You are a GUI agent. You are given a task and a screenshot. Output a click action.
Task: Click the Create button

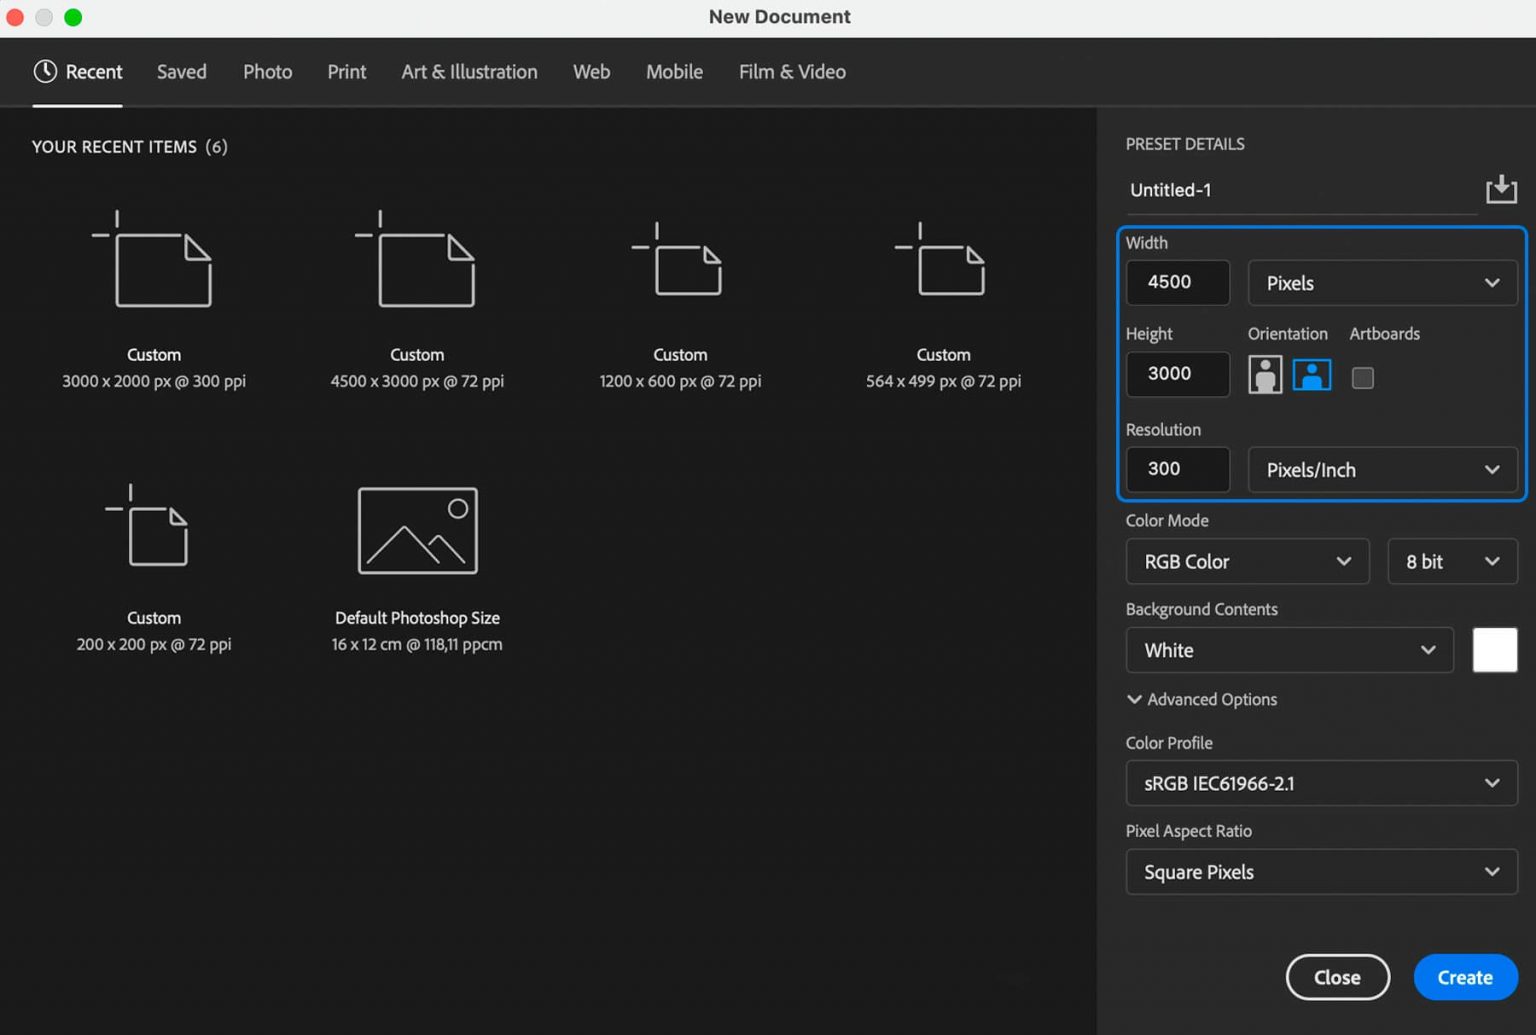[x=1465, y=977]
